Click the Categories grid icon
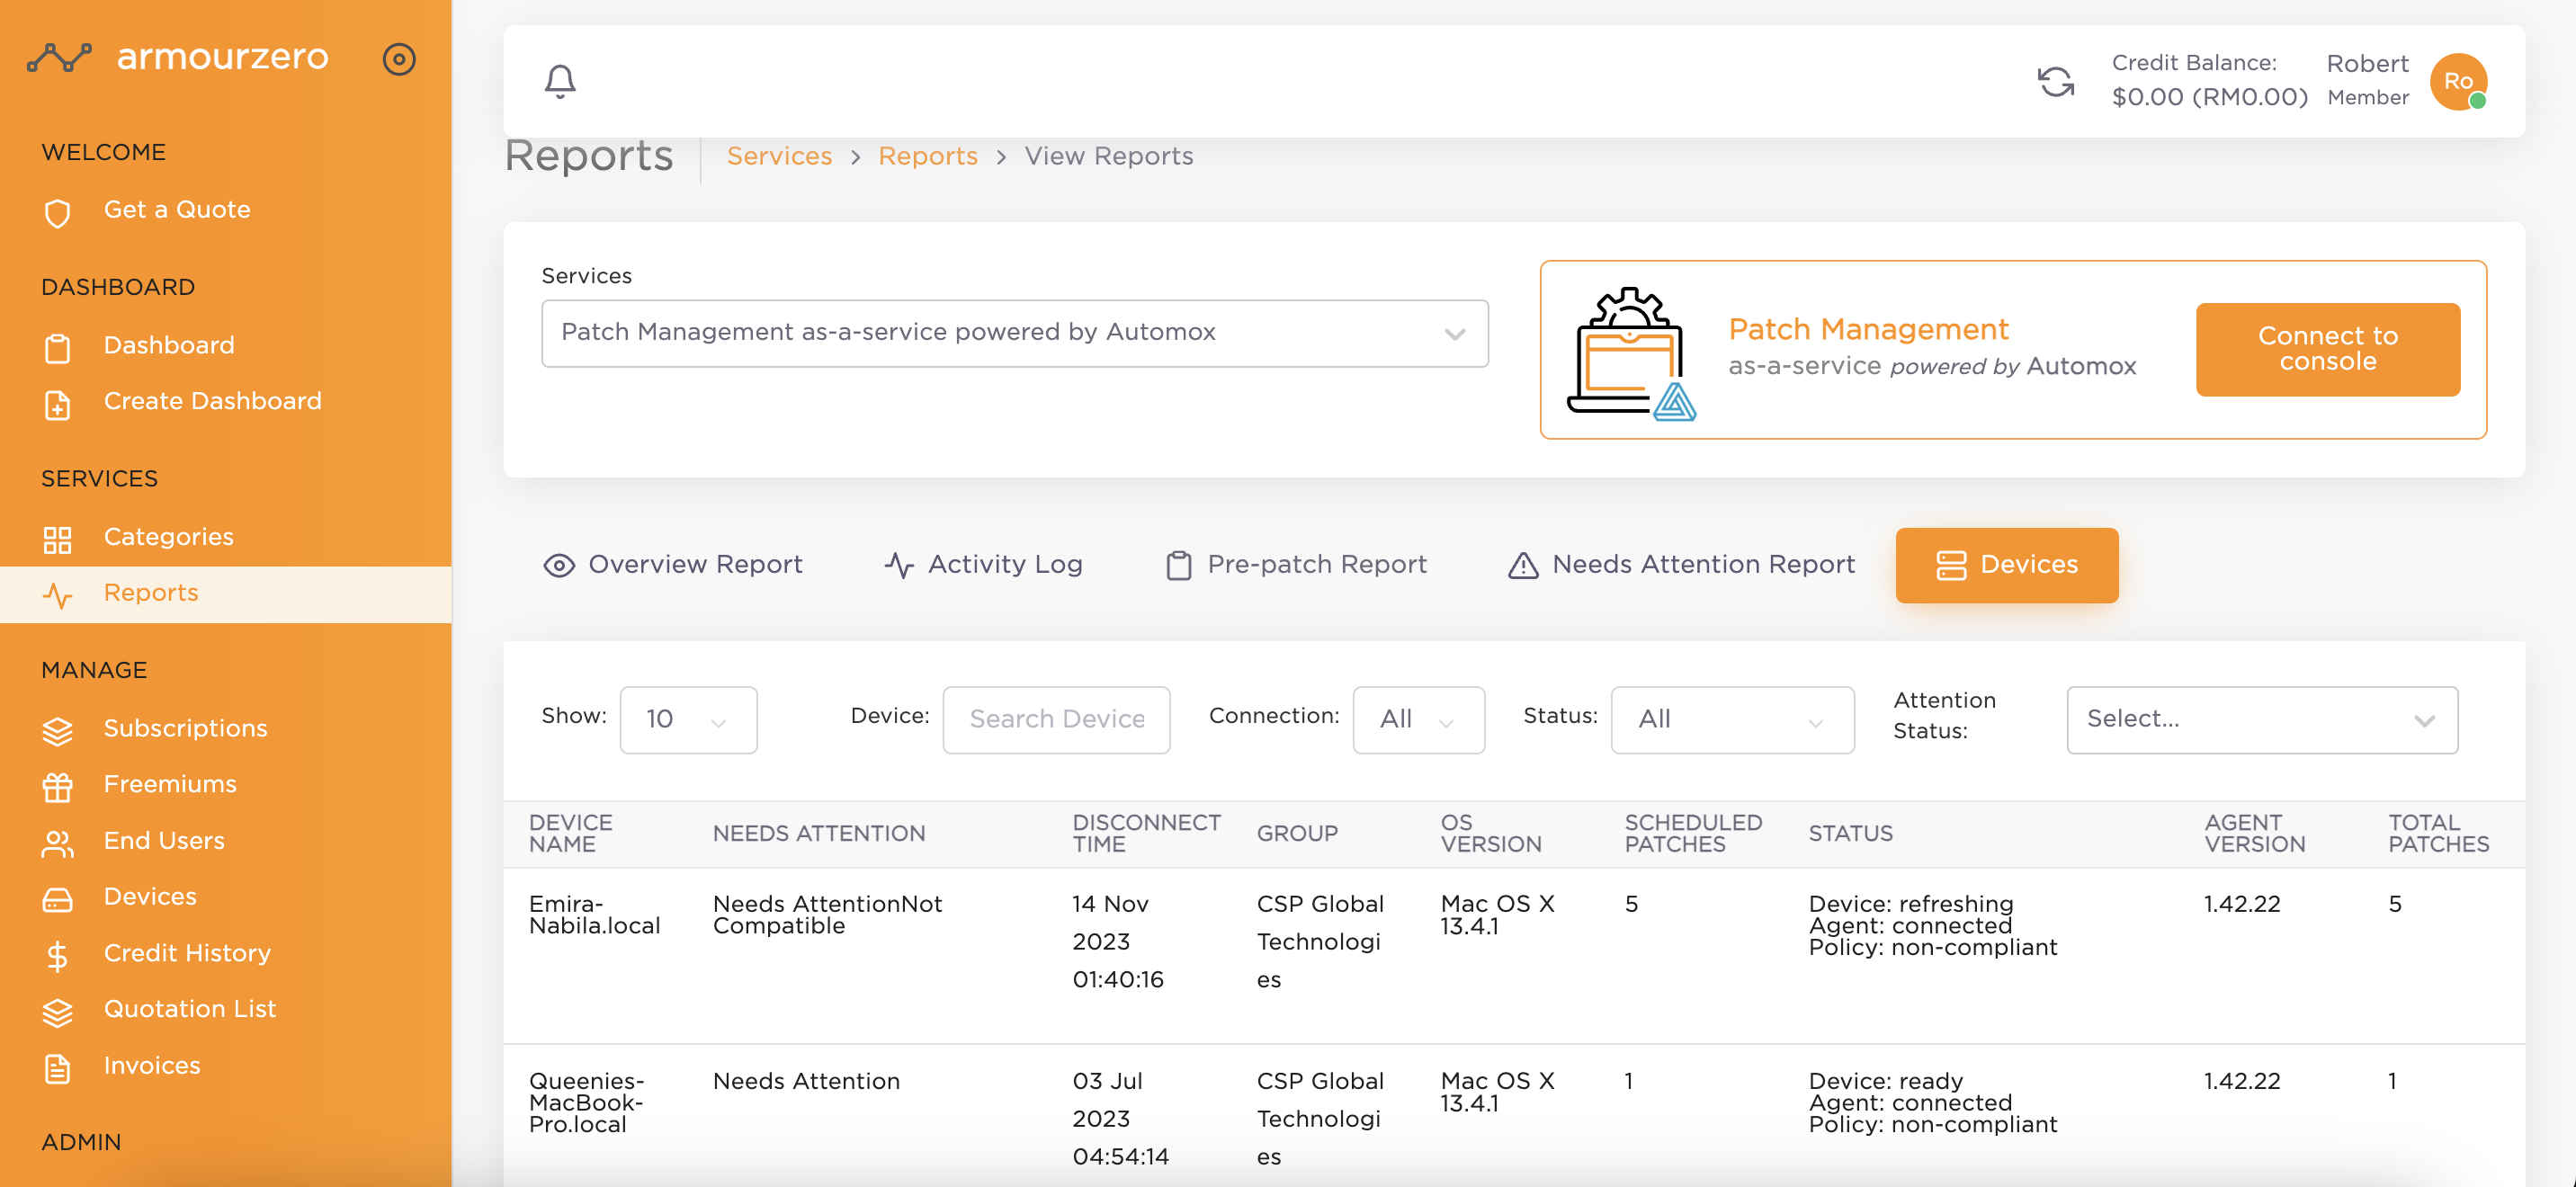The height and width of the screenshot is (1187, 2576). tap(58, 539)
